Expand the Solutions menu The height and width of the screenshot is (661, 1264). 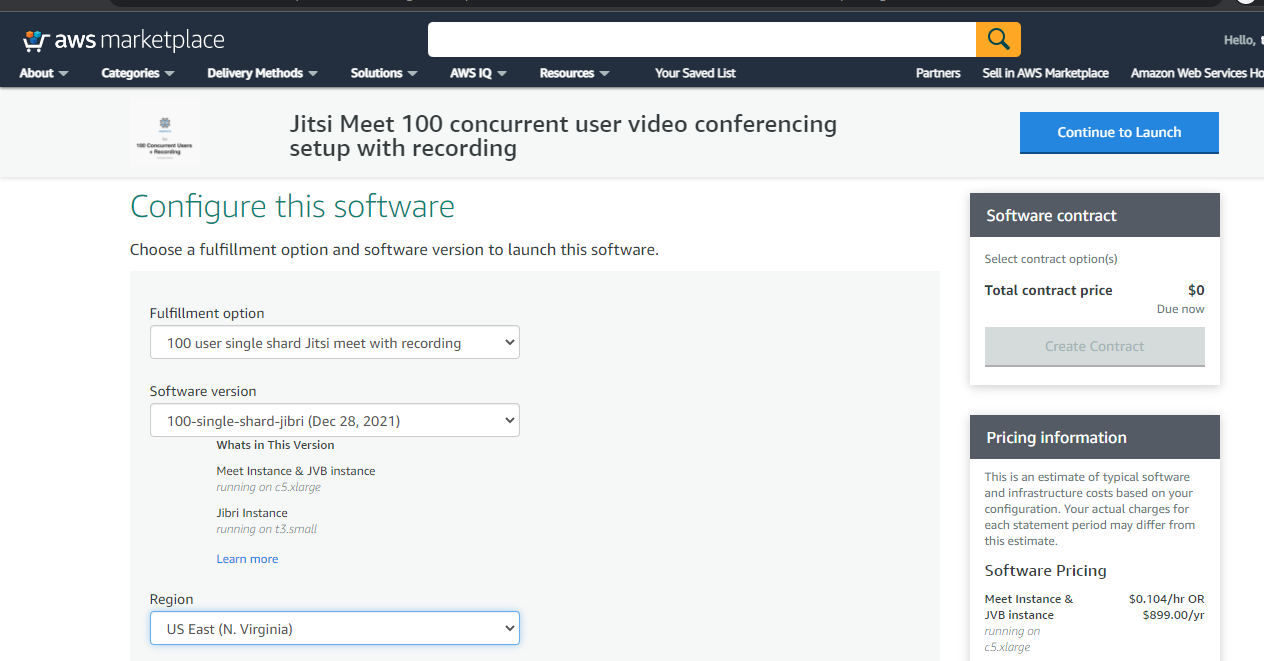[383, 73]
